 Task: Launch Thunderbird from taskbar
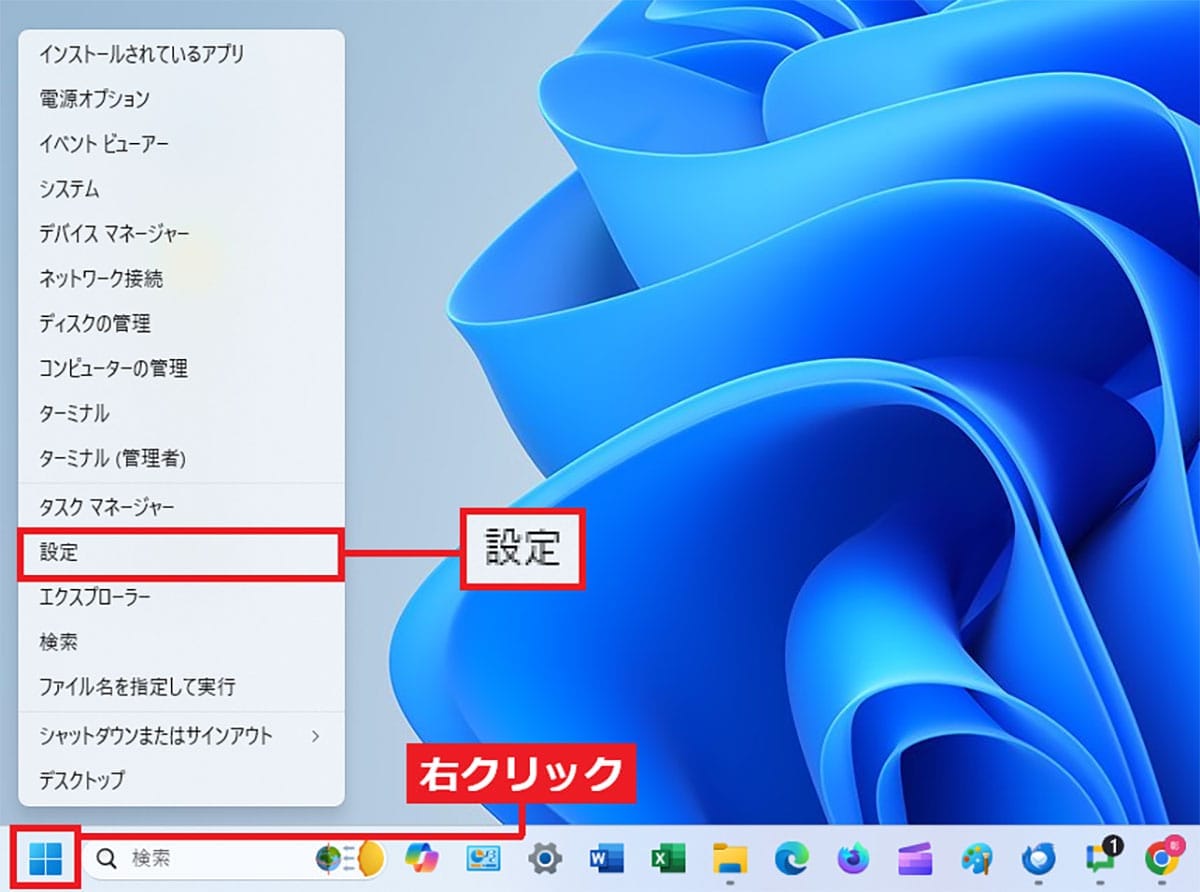pos(1037,858)
